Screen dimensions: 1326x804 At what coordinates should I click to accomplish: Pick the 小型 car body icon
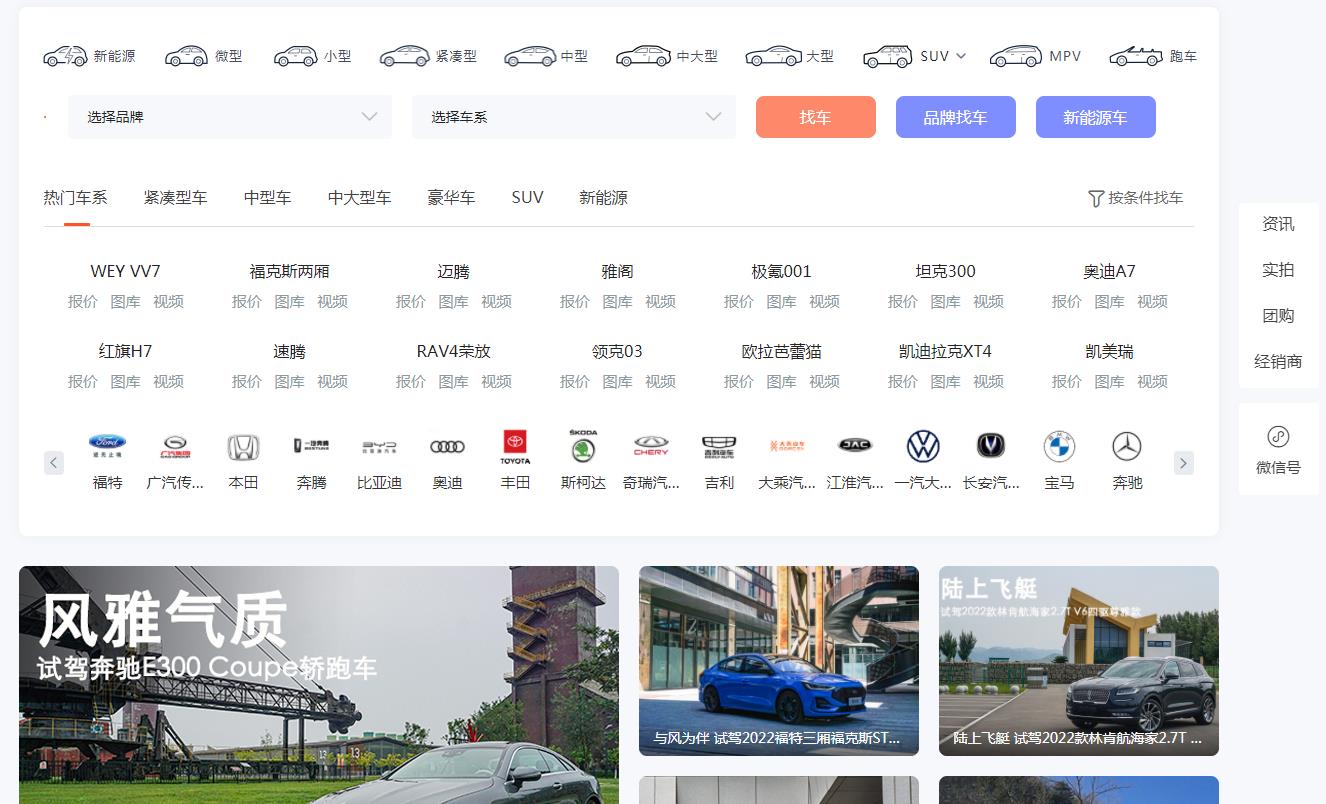coord(295,56)
